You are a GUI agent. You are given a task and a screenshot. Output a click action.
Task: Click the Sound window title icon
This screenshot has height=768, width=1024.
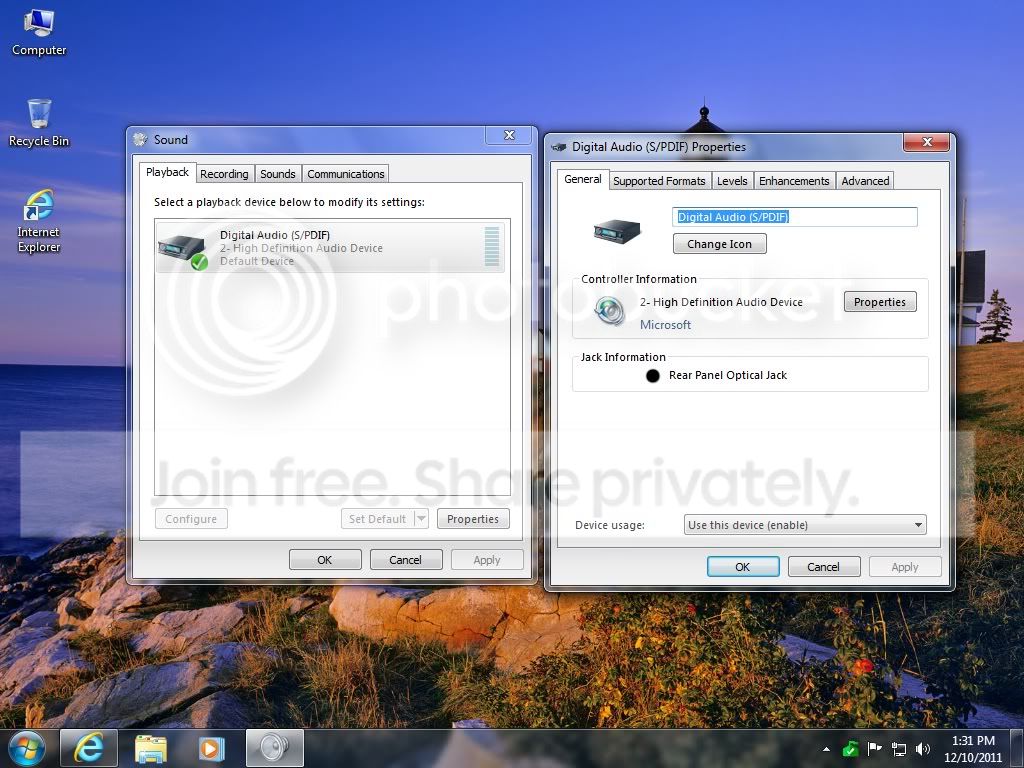point(140,139)
